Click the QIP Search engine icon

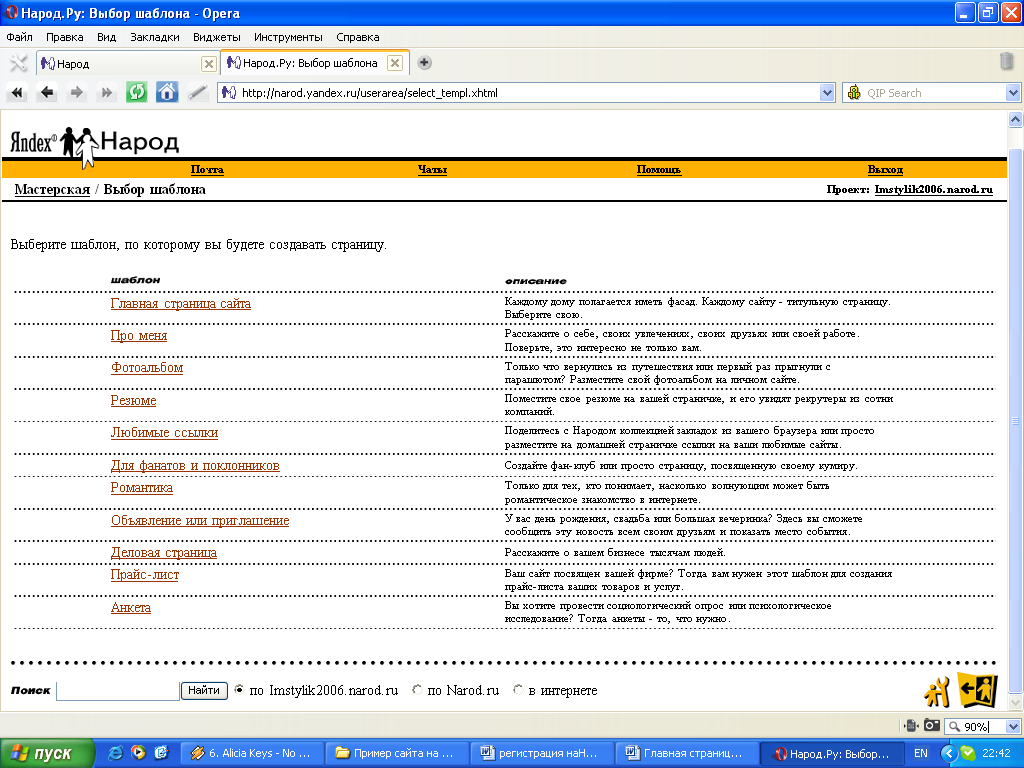(x=854, y=93)
